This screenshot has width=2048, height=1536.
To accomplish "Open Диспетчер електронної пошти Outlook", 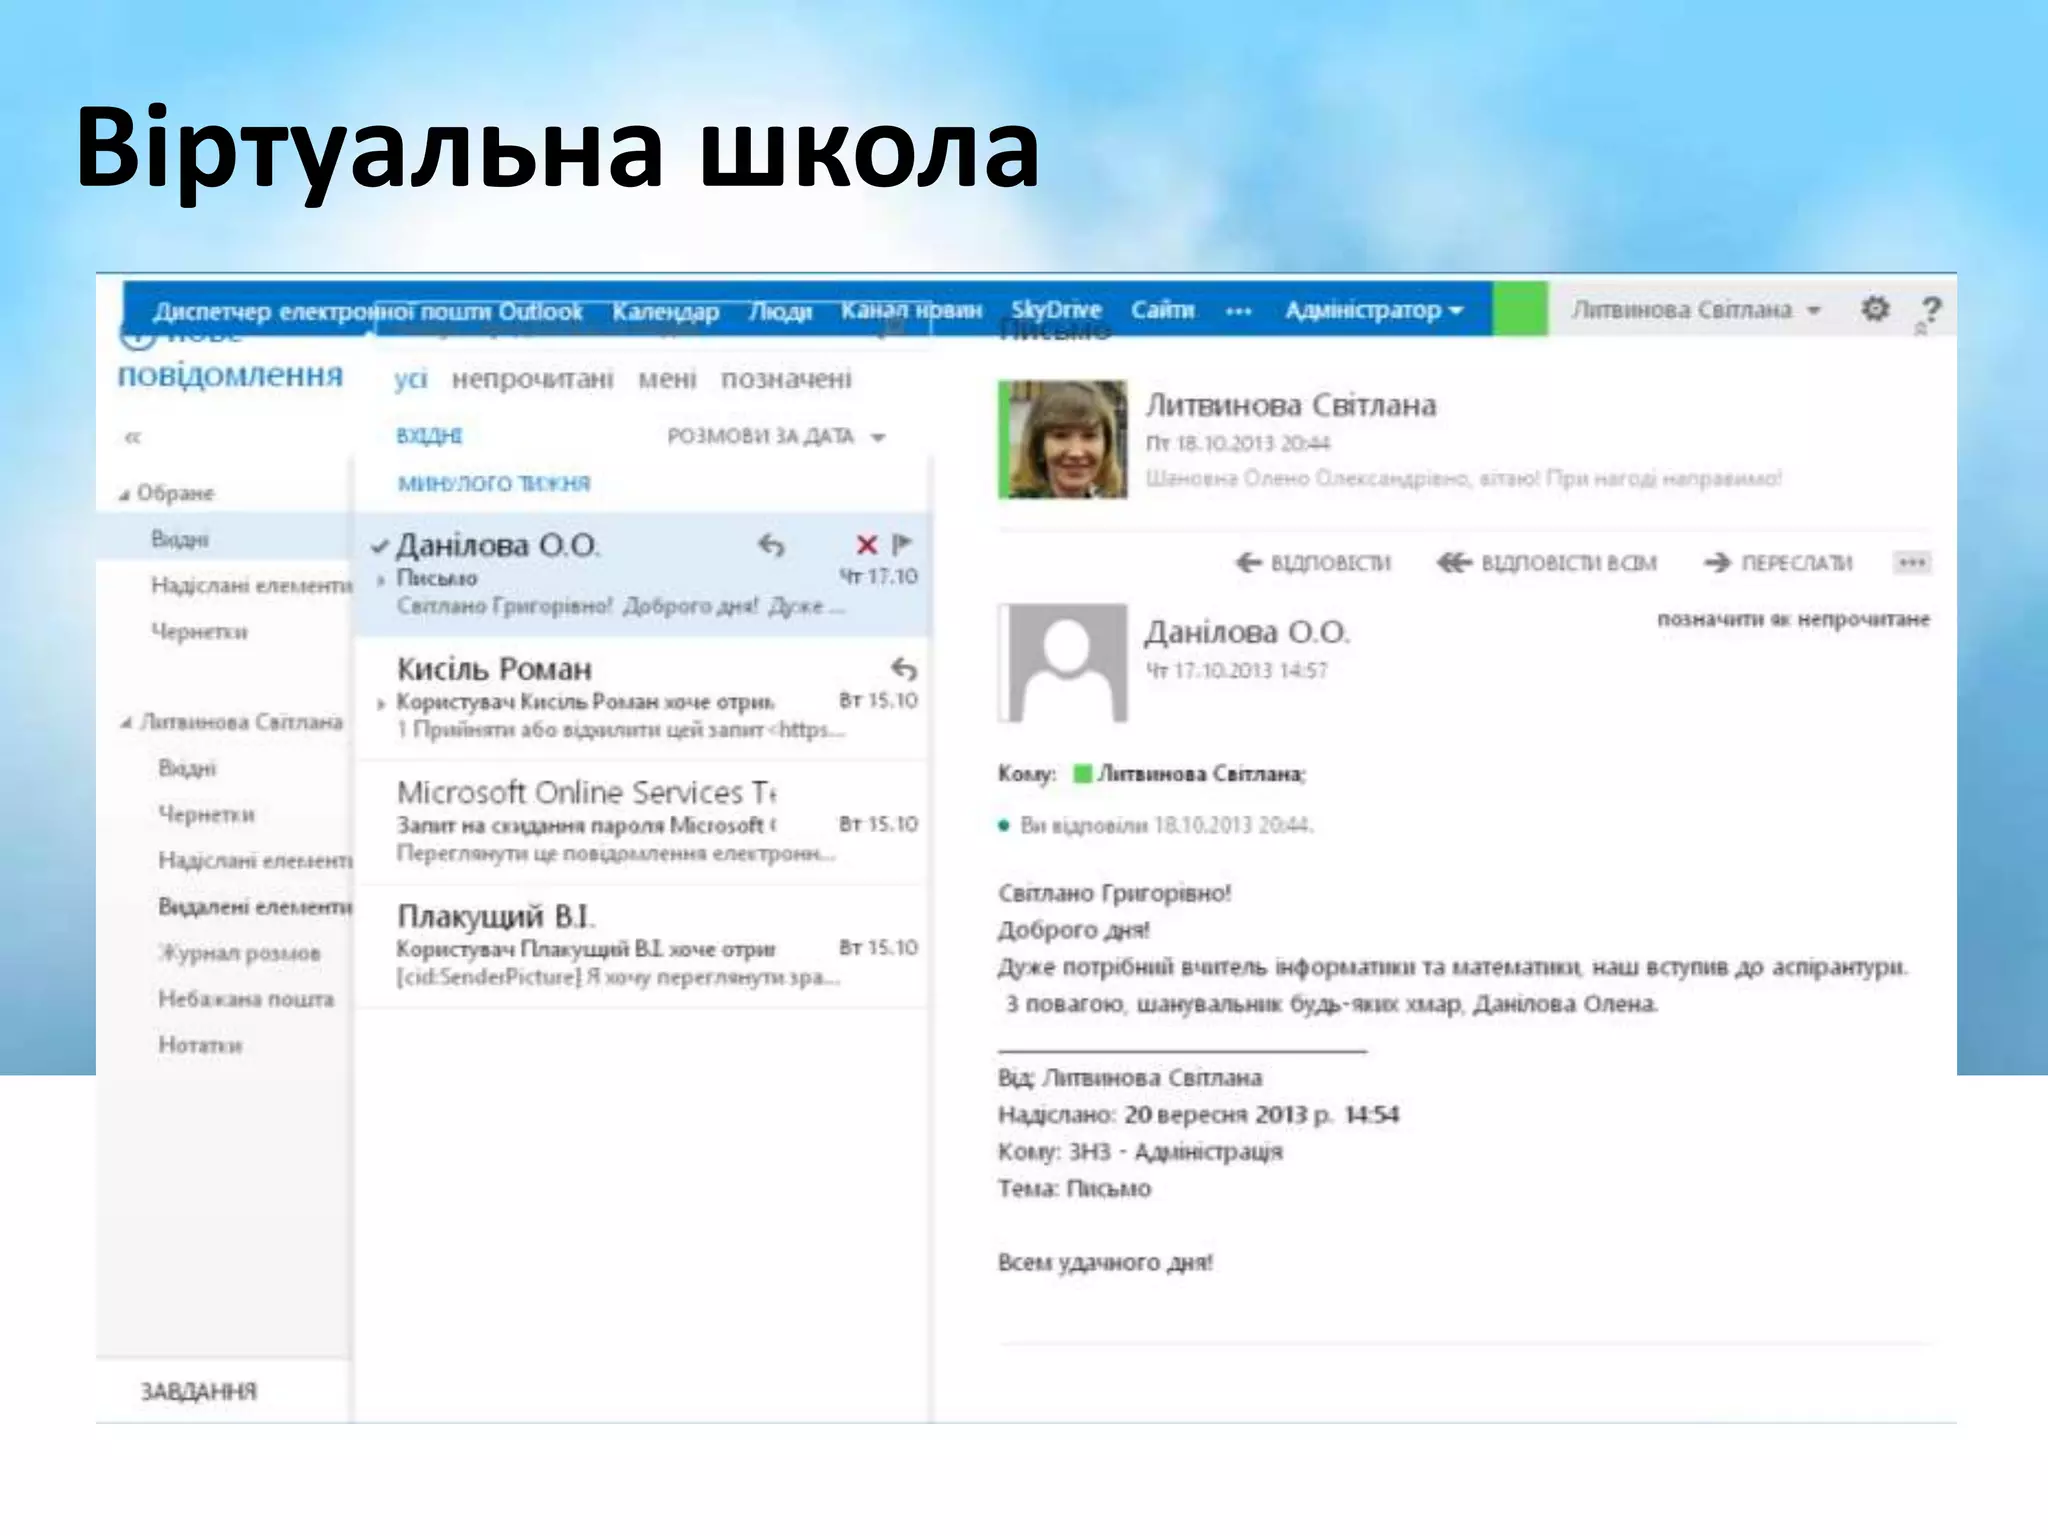I will click(367, 312).
